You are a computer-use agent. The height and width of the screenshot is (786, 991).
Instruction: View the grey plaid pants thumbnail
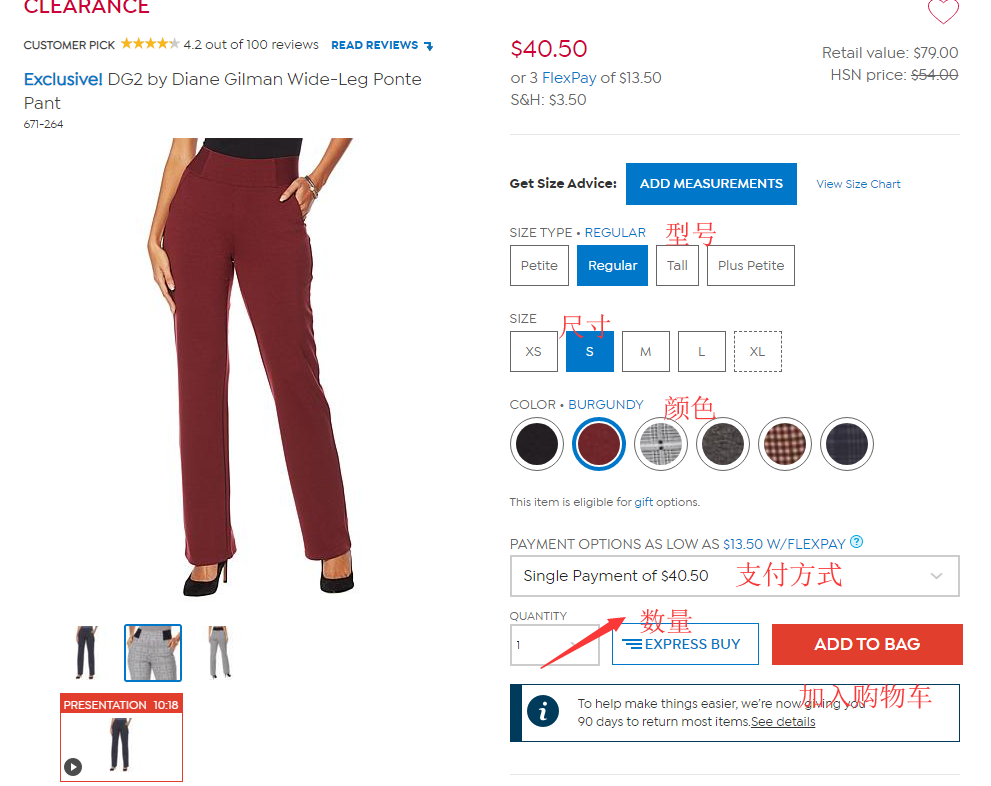tap(153, 653)
